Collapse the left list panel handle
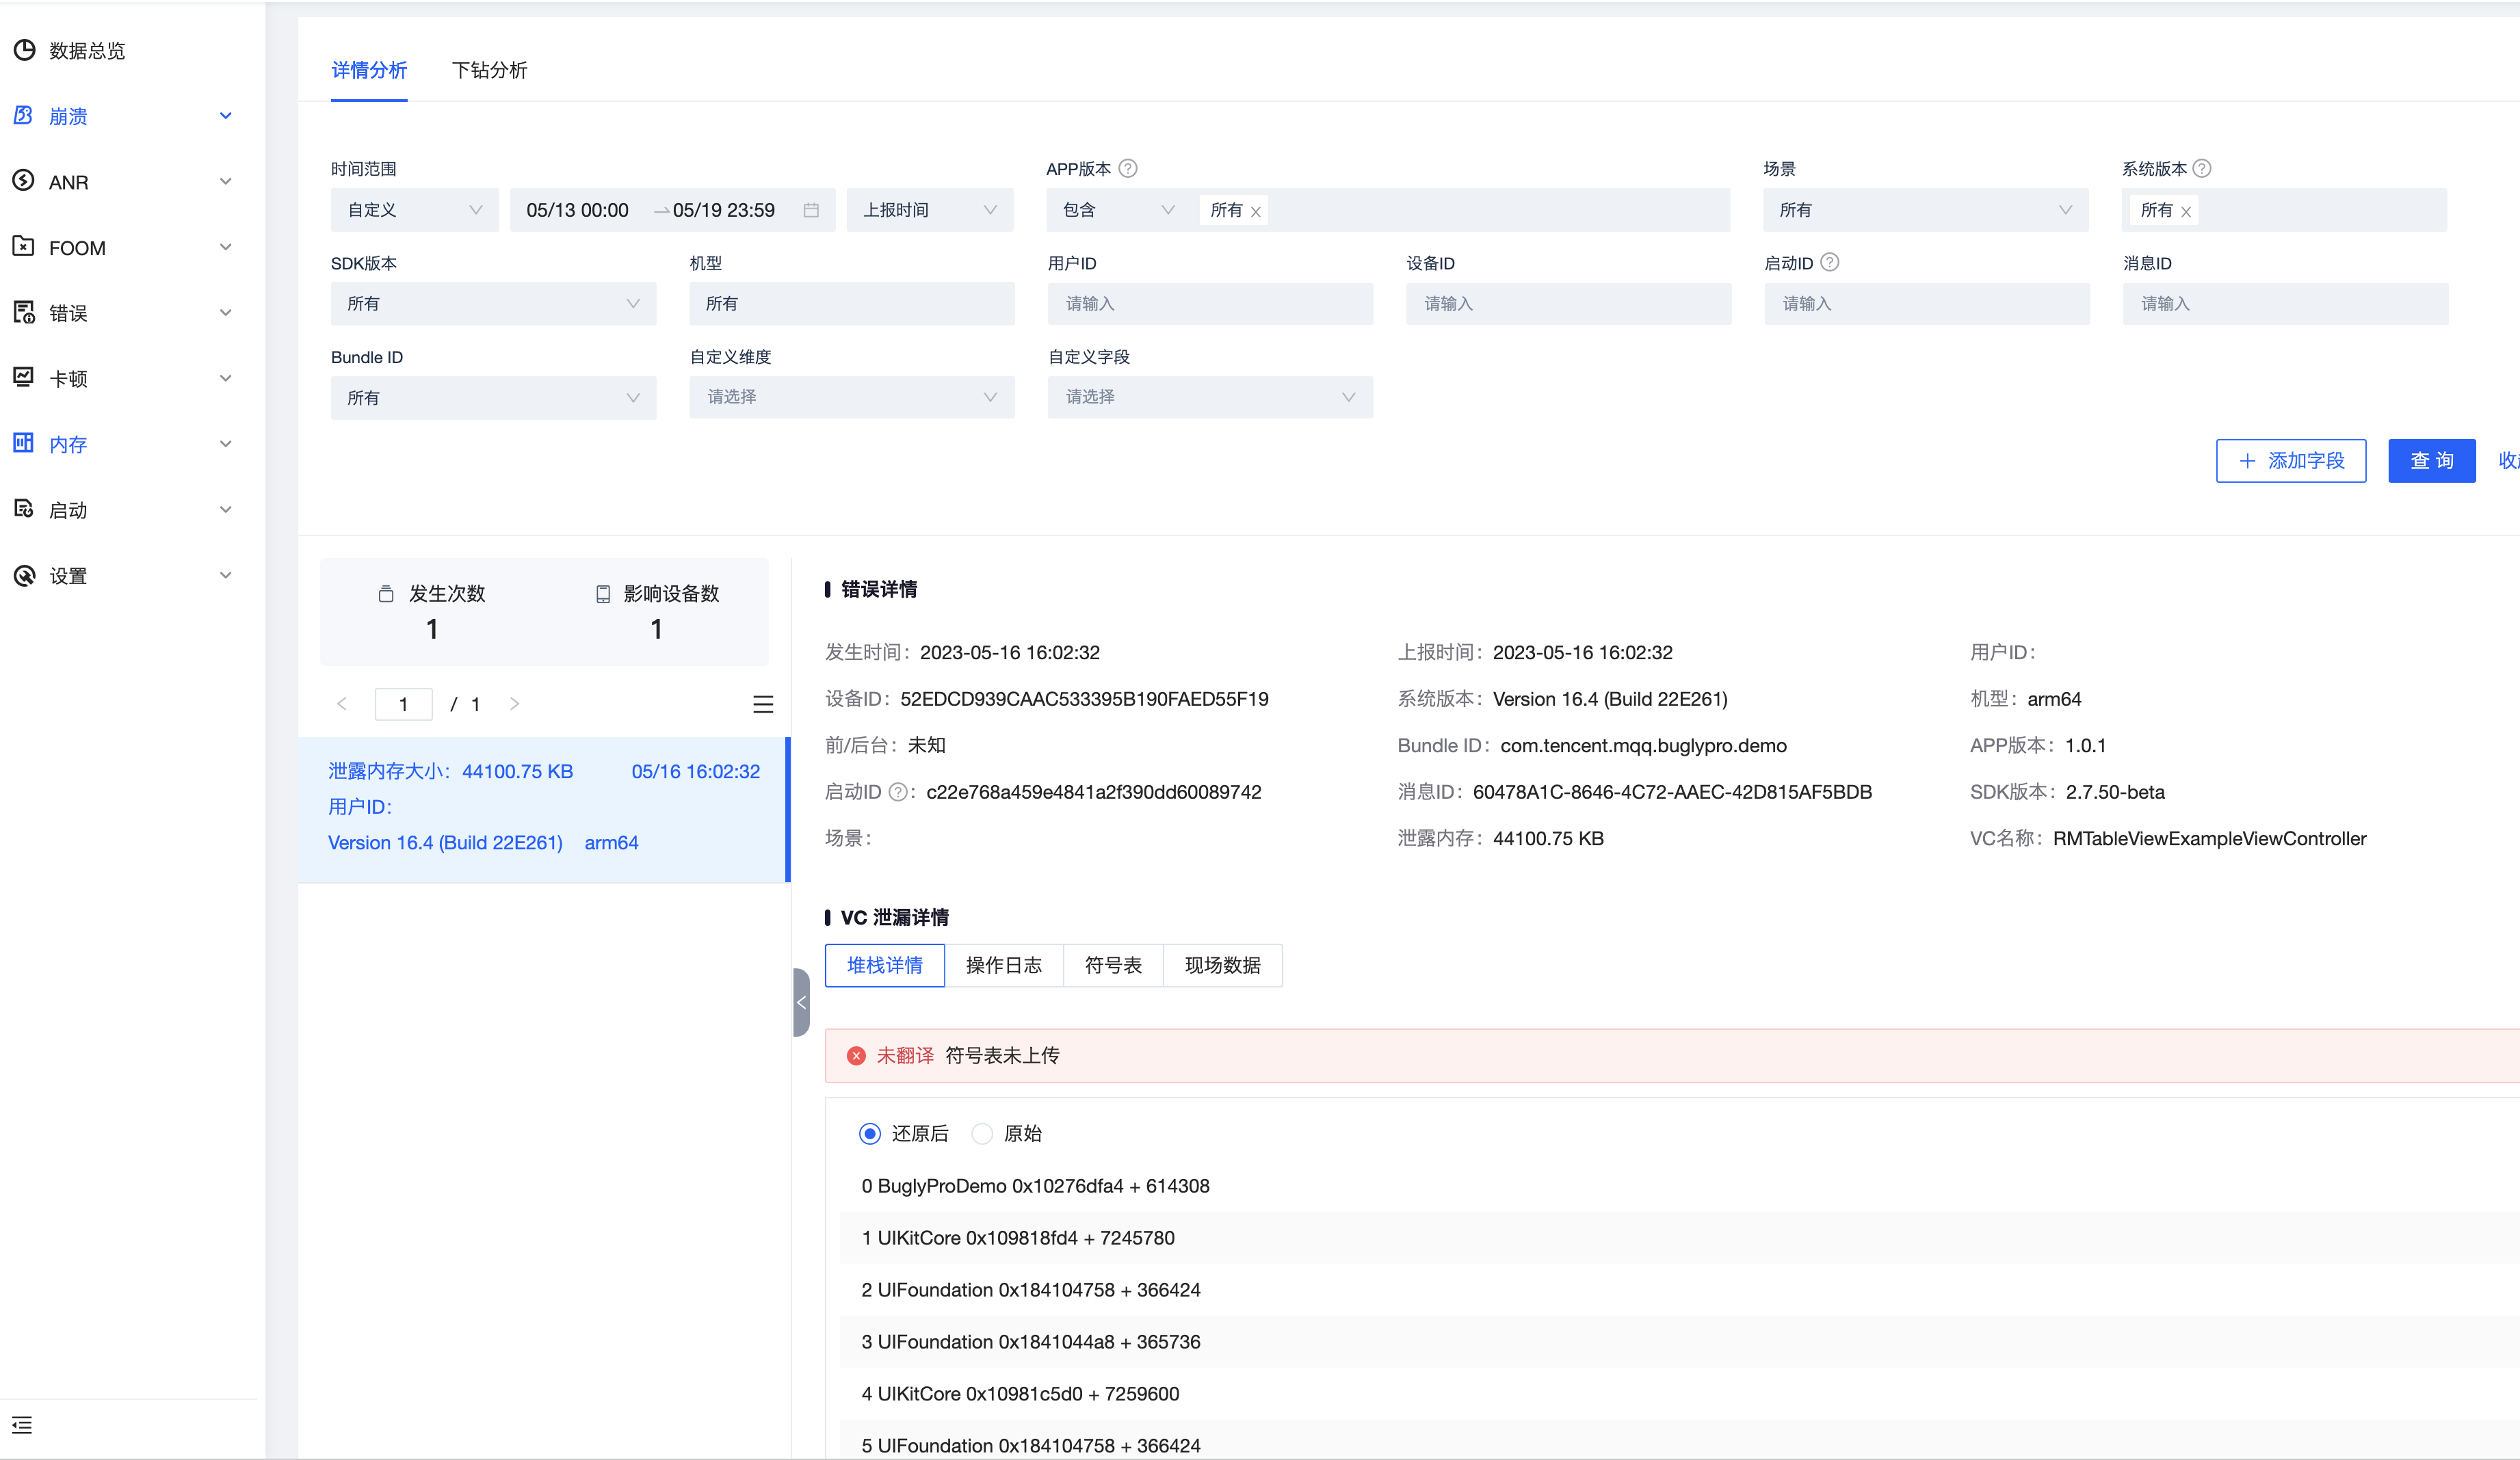Screen dimensions: 2520x1460 tap(801, 1002)
